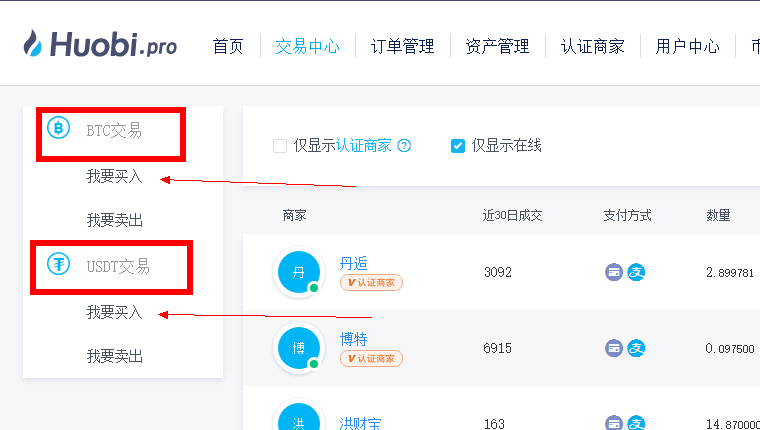Image resolution: width=760 pixels, height=430 pixels.
Task: Click the 认证商家 badge under 博特
Action: pyautogui.click(x=371, y=358)
